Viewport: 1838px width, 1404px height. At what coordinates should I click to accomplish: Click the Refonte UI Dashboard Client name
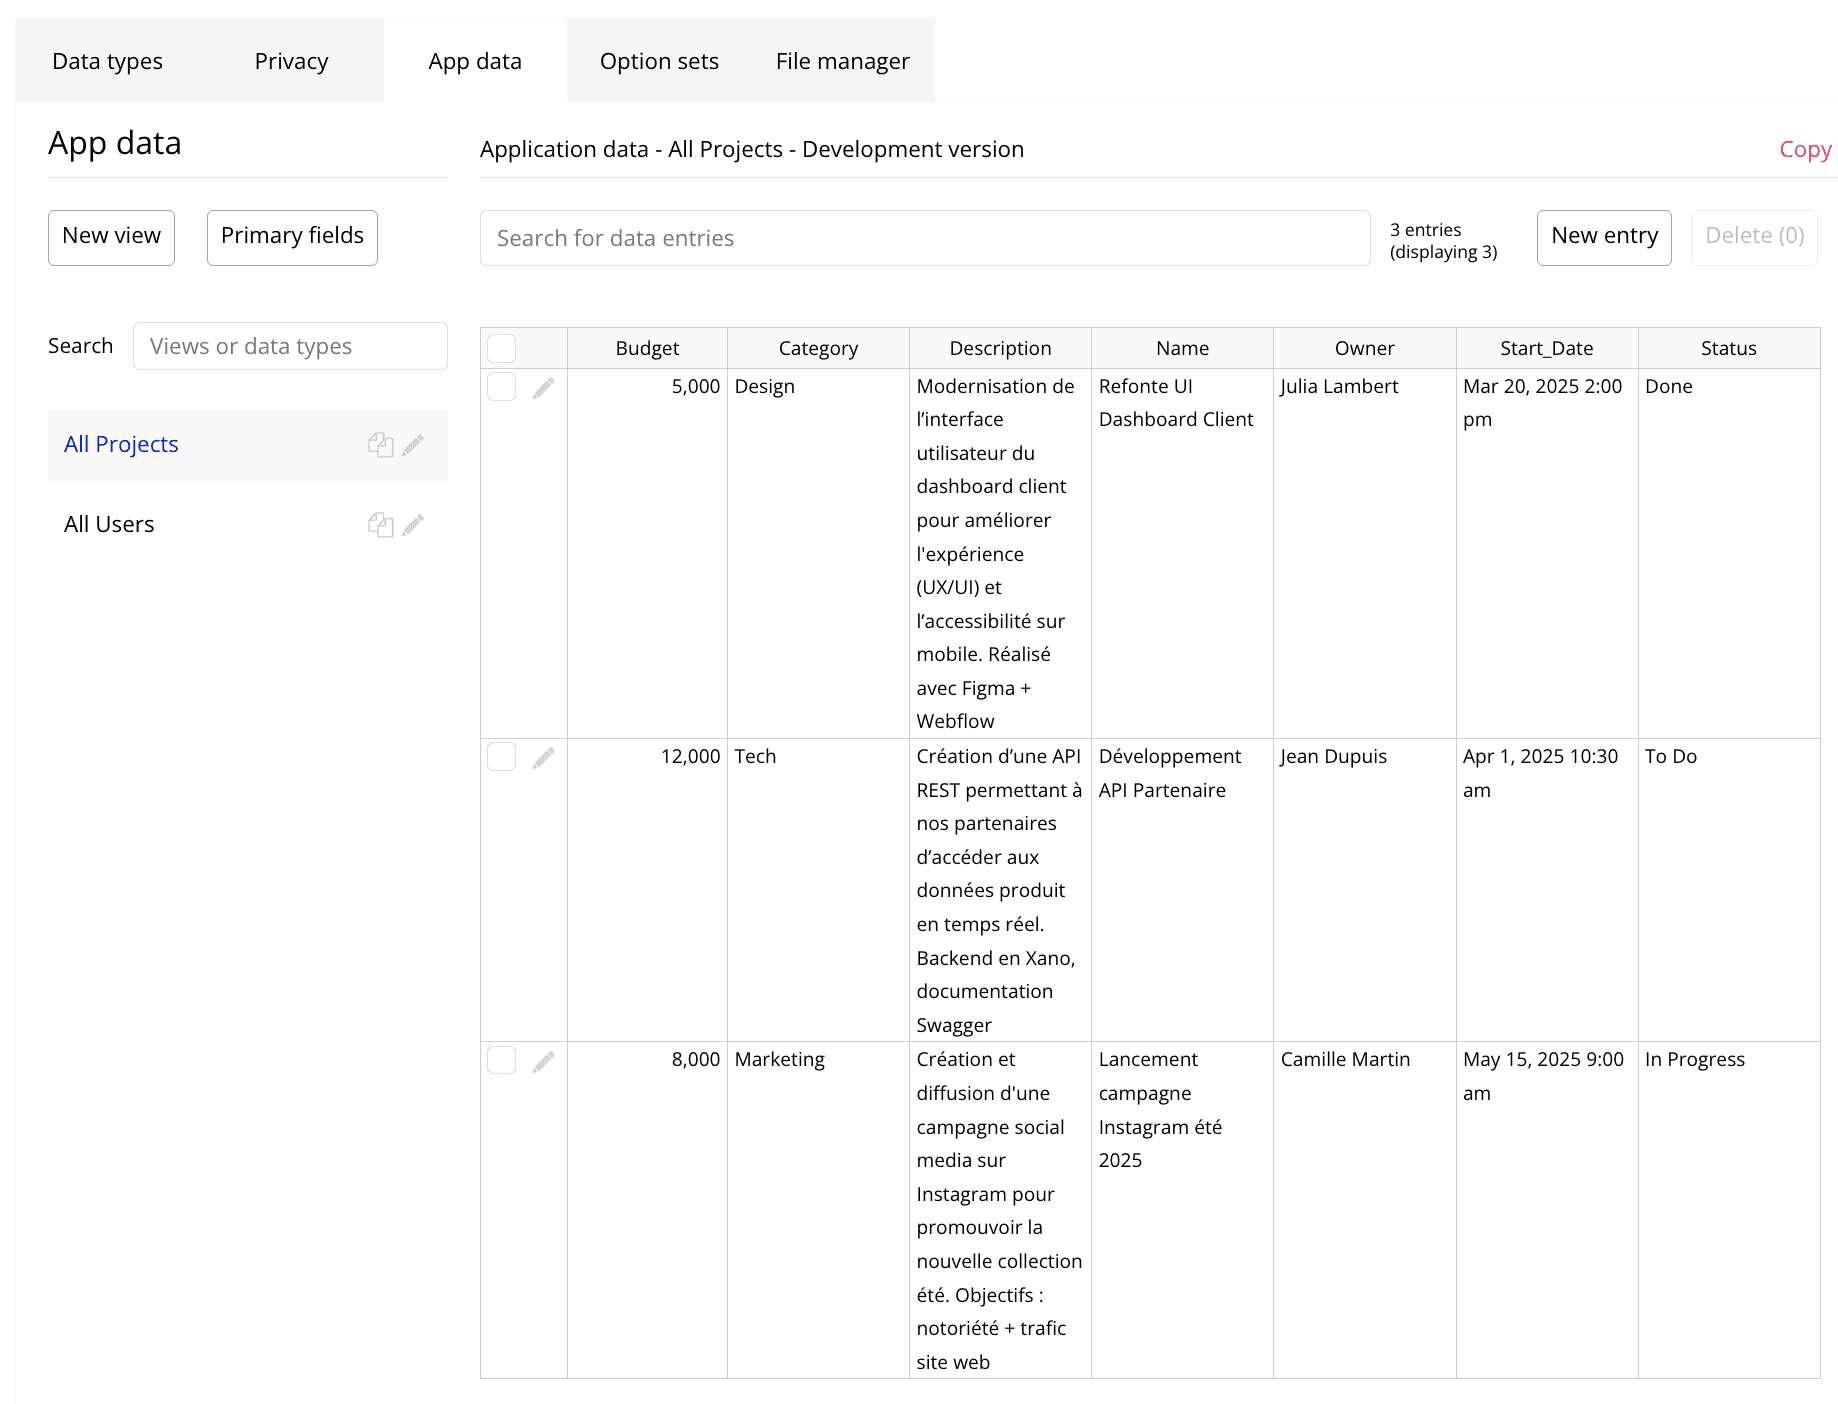[1176, 403]
